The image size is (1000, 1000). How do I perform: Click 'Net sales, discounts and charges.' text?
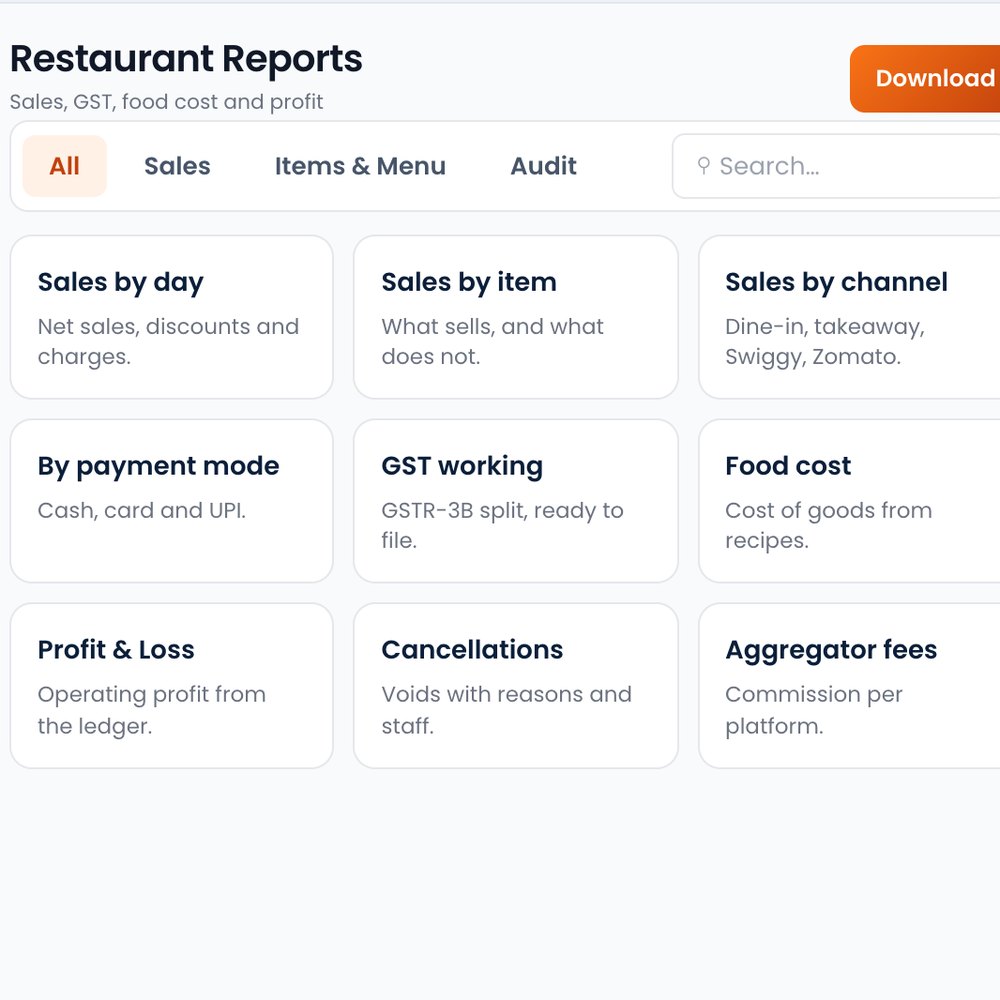168,341
